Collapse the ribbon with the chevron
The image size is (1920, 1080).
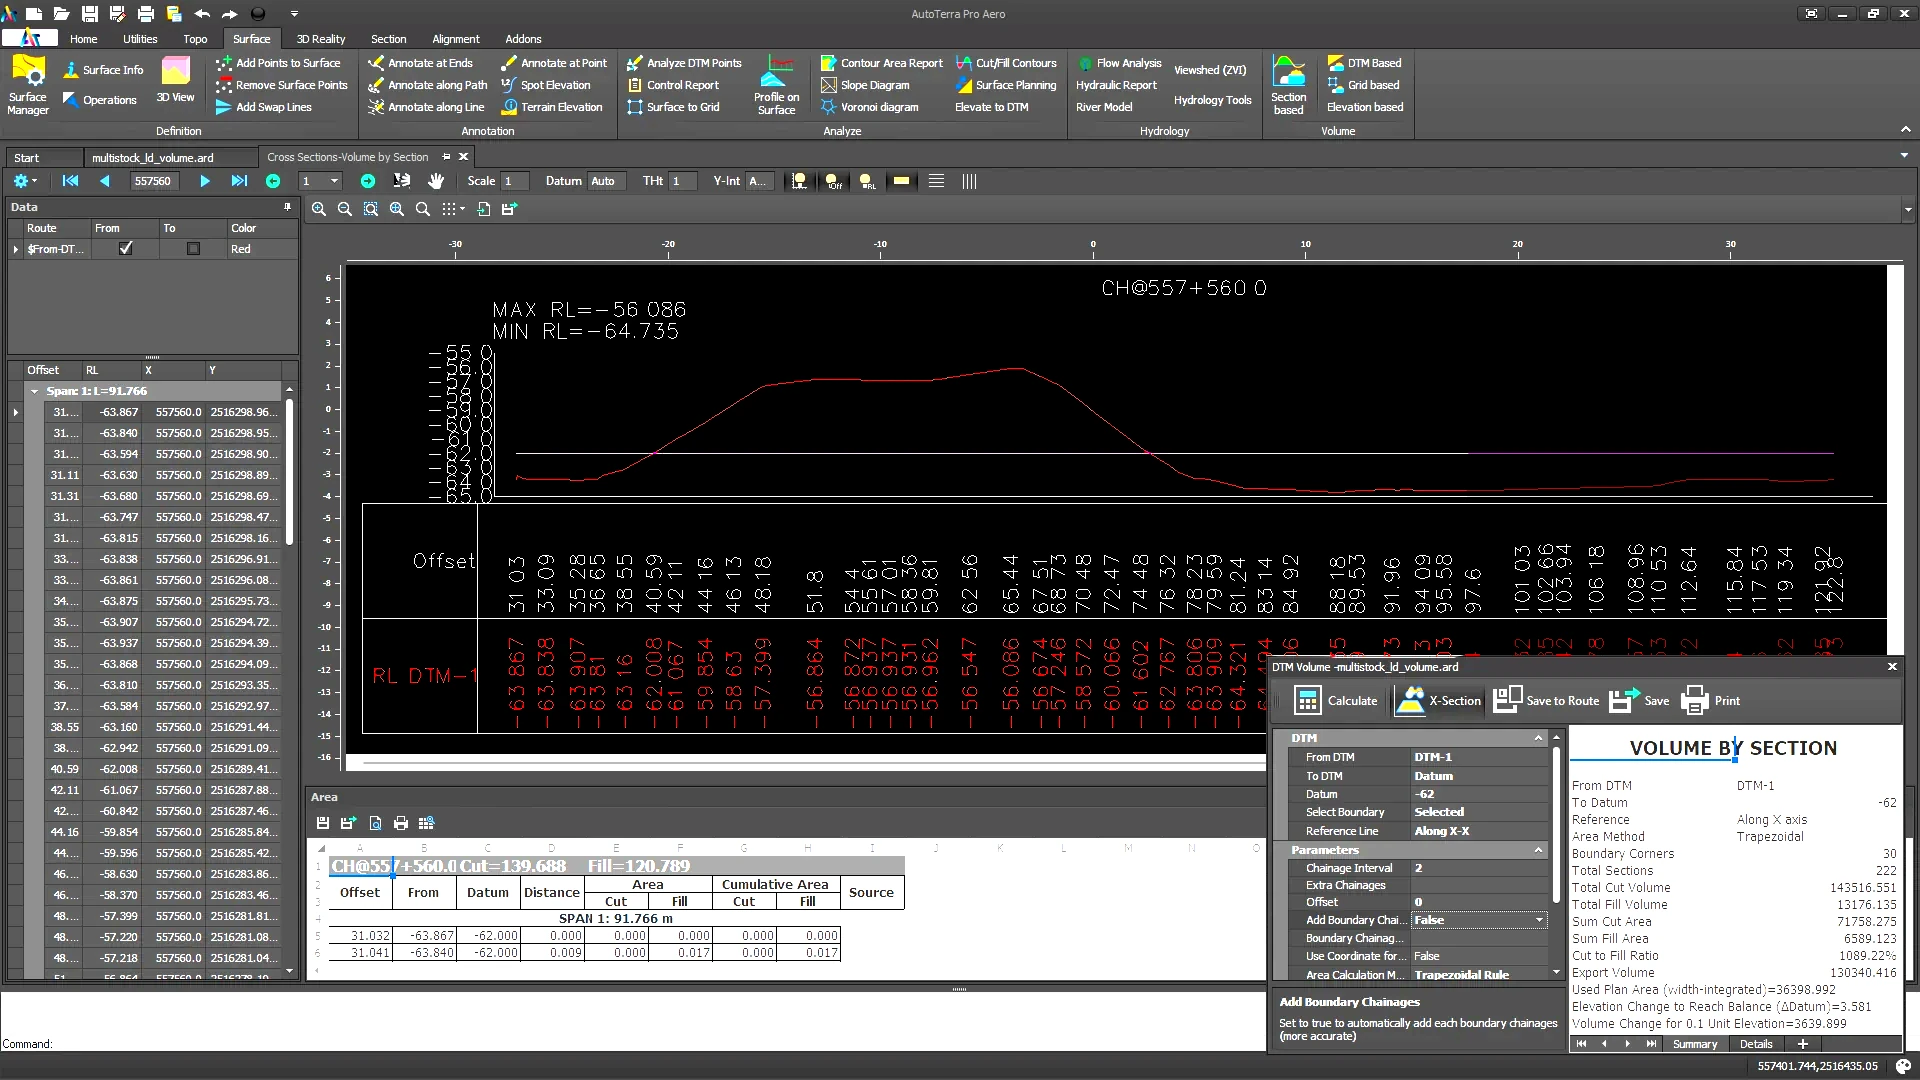point(1904,130)
